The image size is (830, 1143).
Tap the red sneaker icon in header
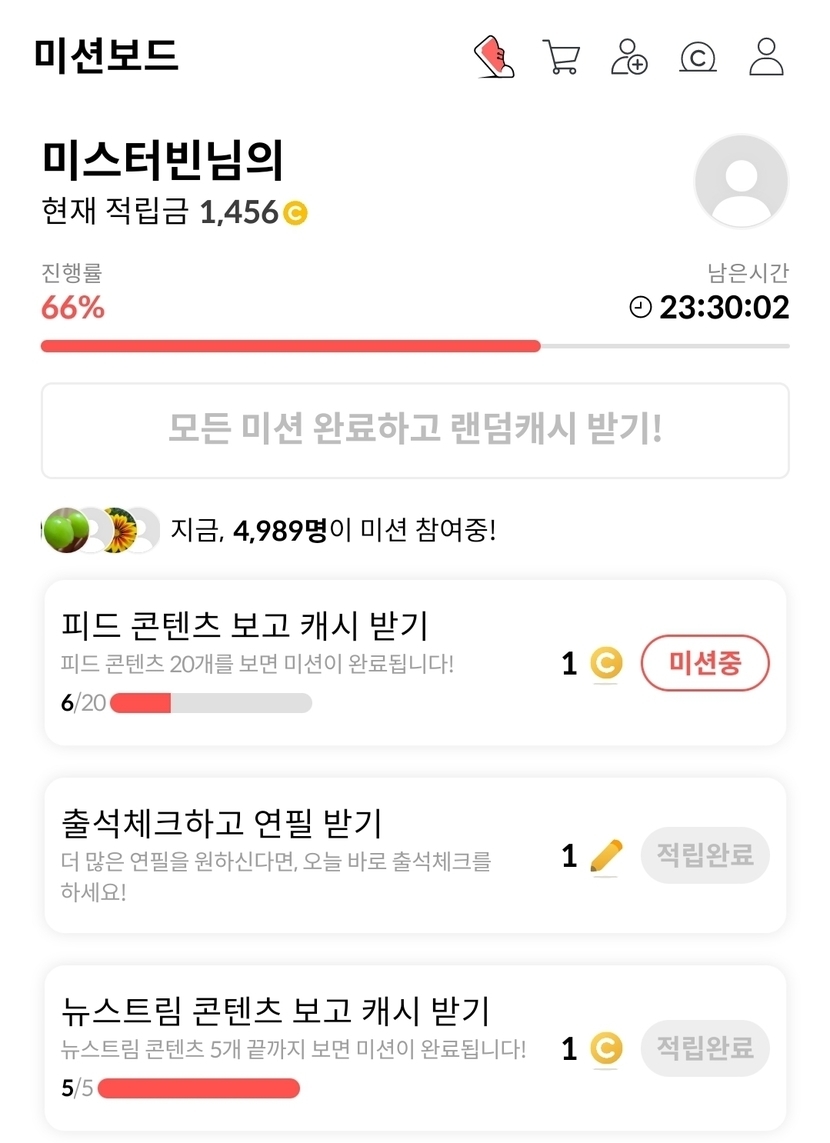coord(493,57)
